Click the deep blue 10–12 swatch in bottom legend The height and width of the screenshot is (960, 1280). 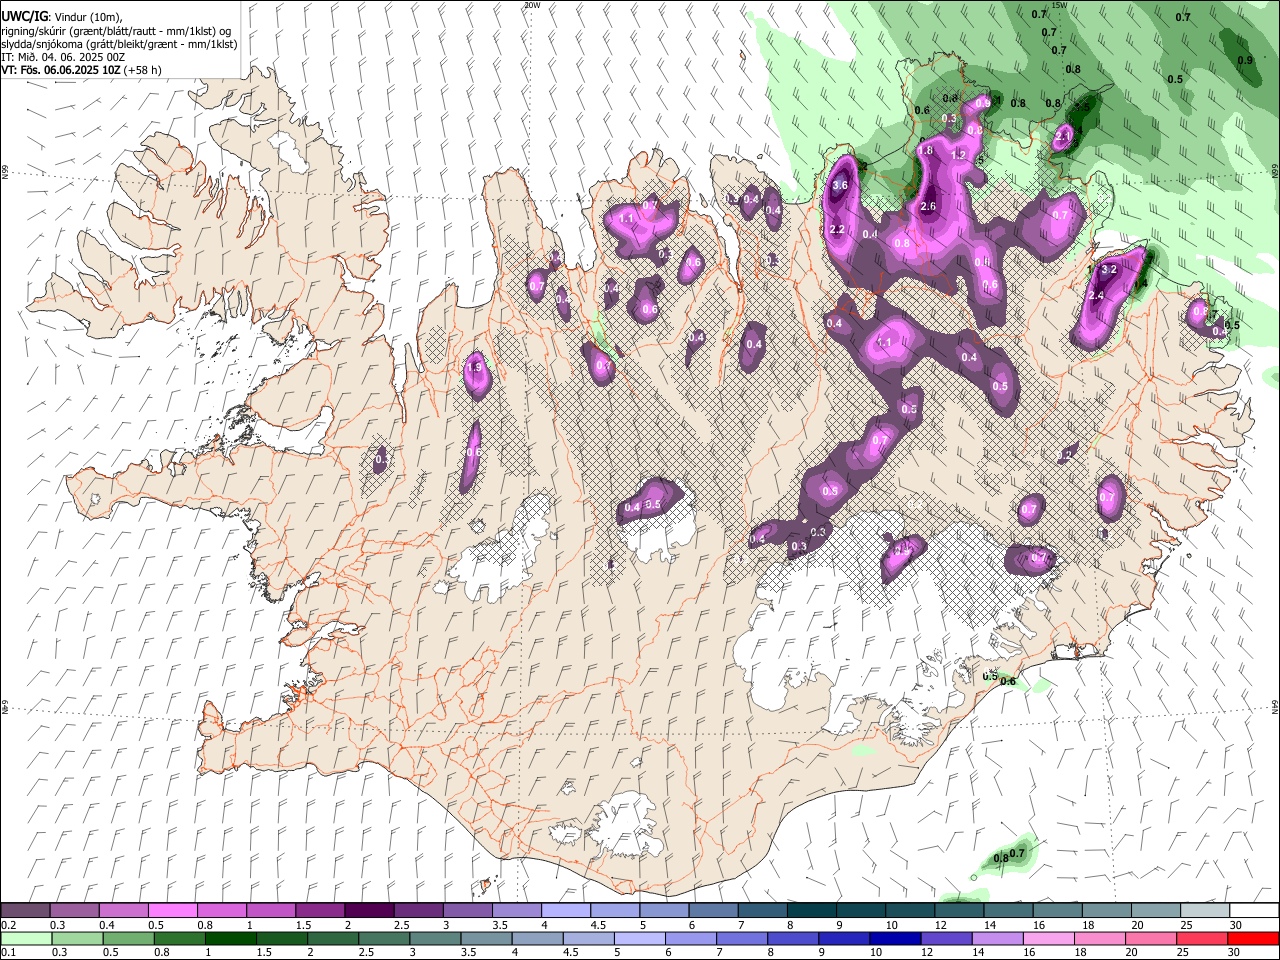[x=896, y=938]
